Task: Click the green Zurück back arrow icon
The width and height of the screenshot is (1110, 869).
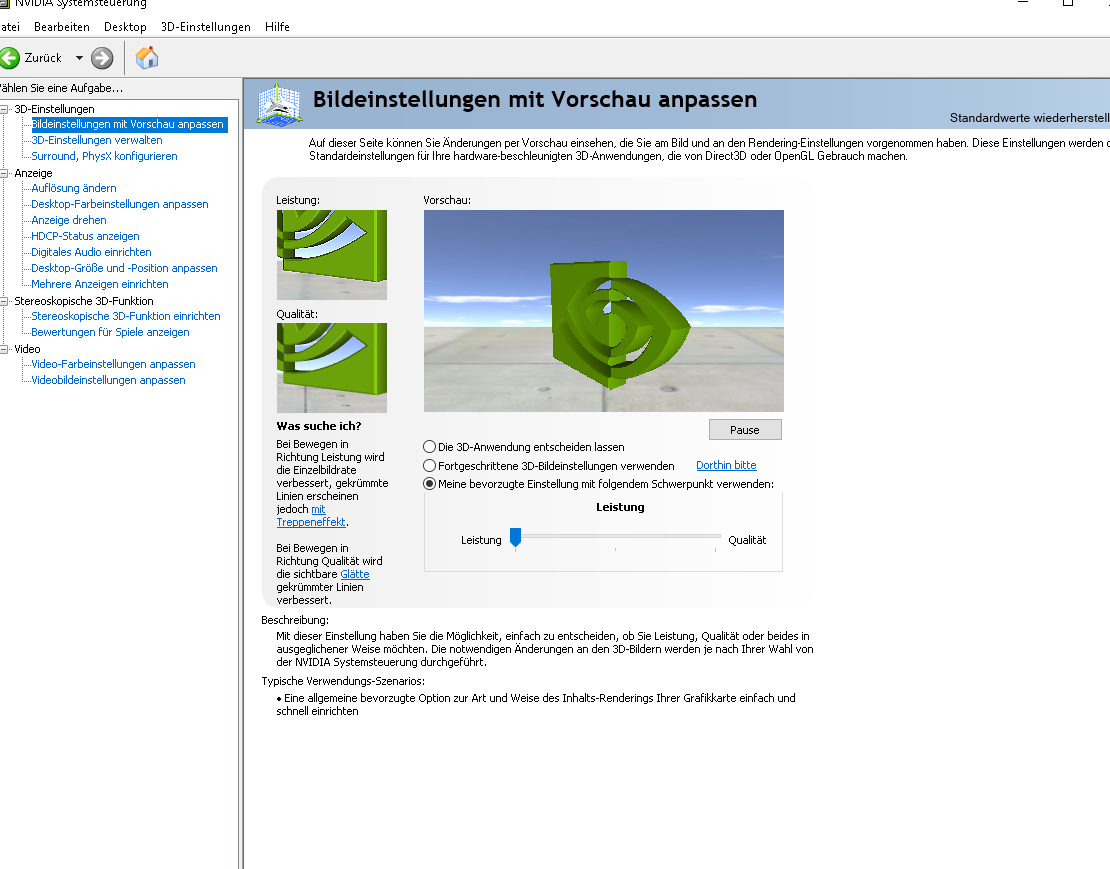Action: coord(9,58)
